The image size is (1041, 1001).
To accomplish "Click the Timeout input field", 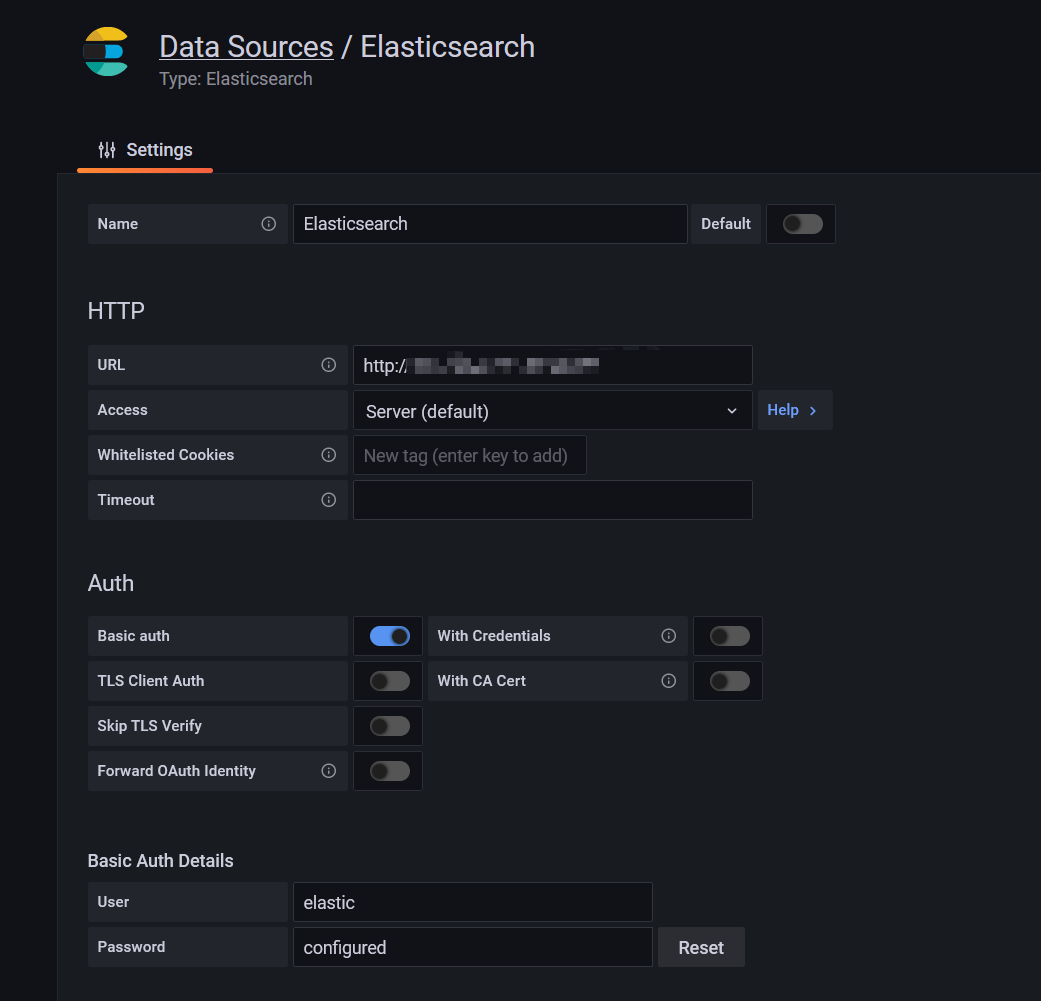I will tap(552, 500).
